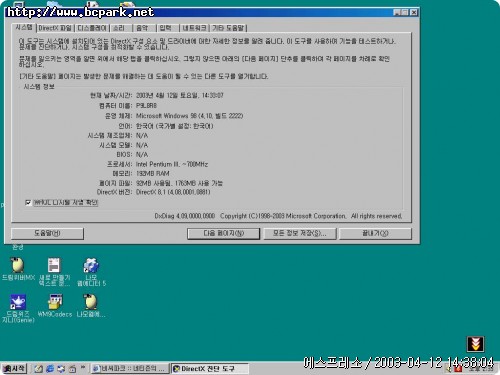Click the DirectX 진단 도구 taskbar button
This screenshot has height=375, width=500.
(x=210, y=368)
